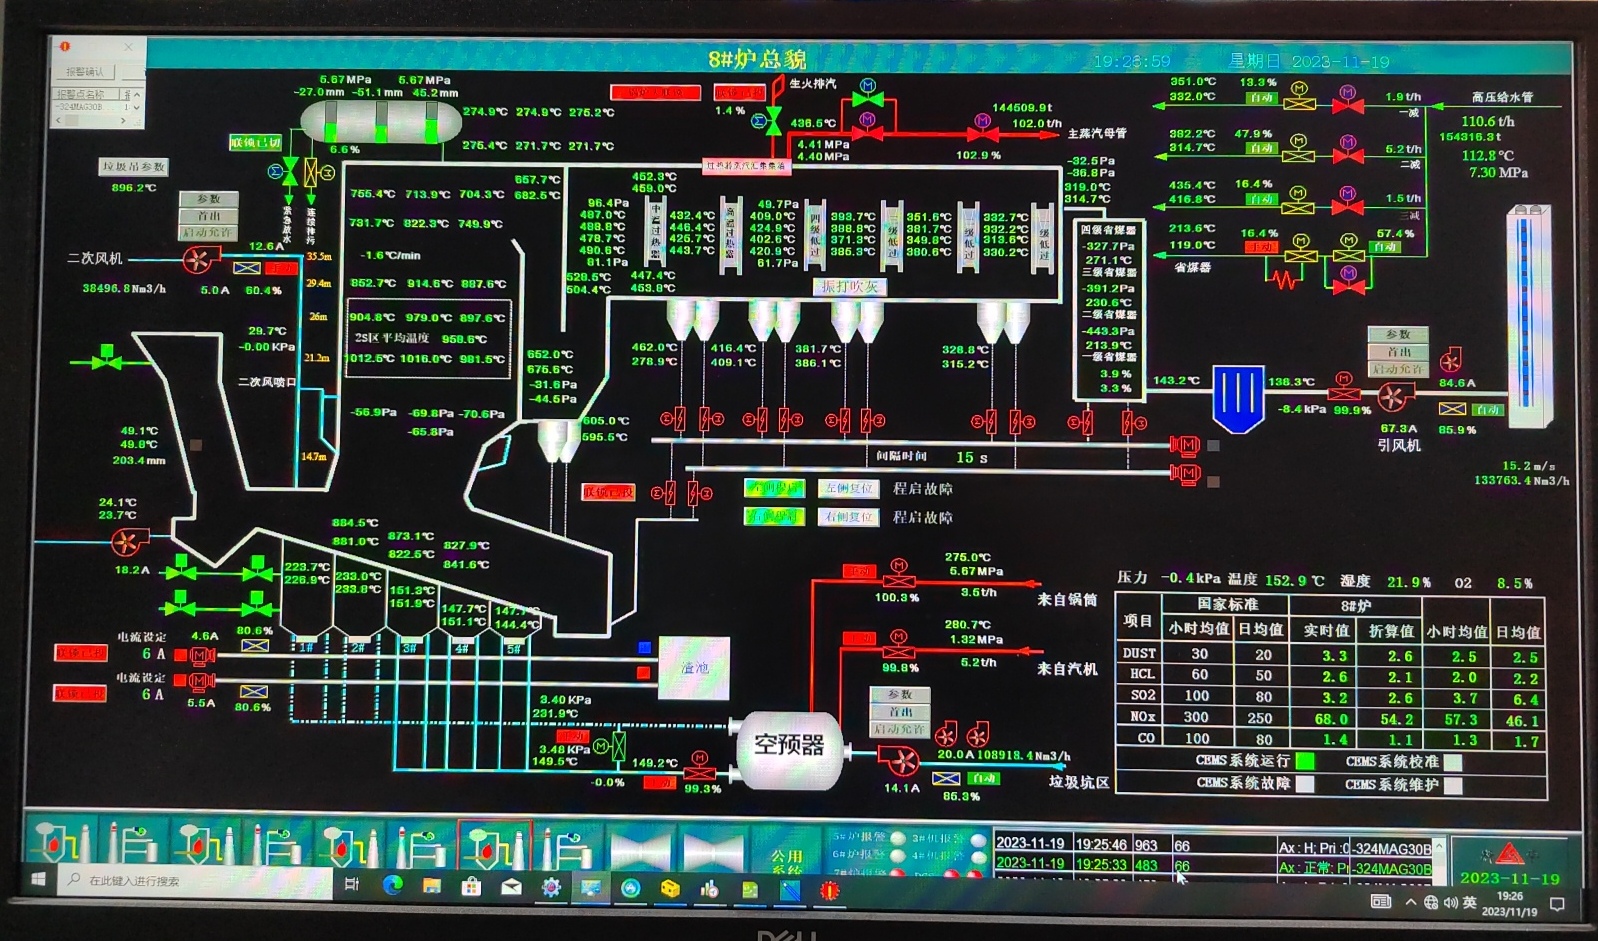Select the 空预器 air preheater vessel
This screenshot has width=1598, height=941.
(x=788, y=745)
